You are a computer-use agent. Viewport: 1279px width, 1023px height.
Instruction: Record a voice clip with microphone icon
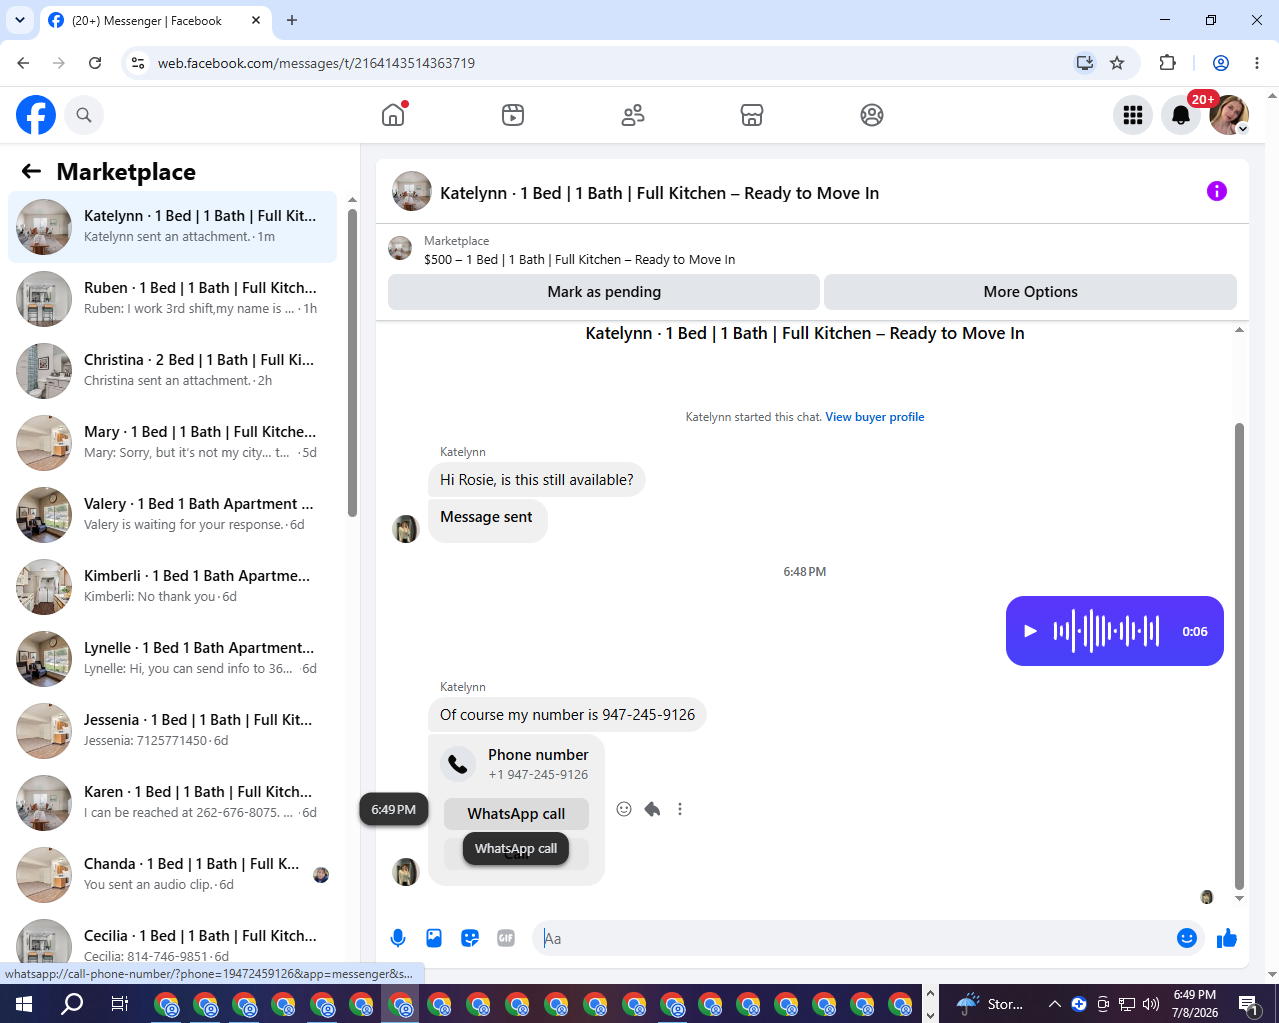(x=398, y=938)
